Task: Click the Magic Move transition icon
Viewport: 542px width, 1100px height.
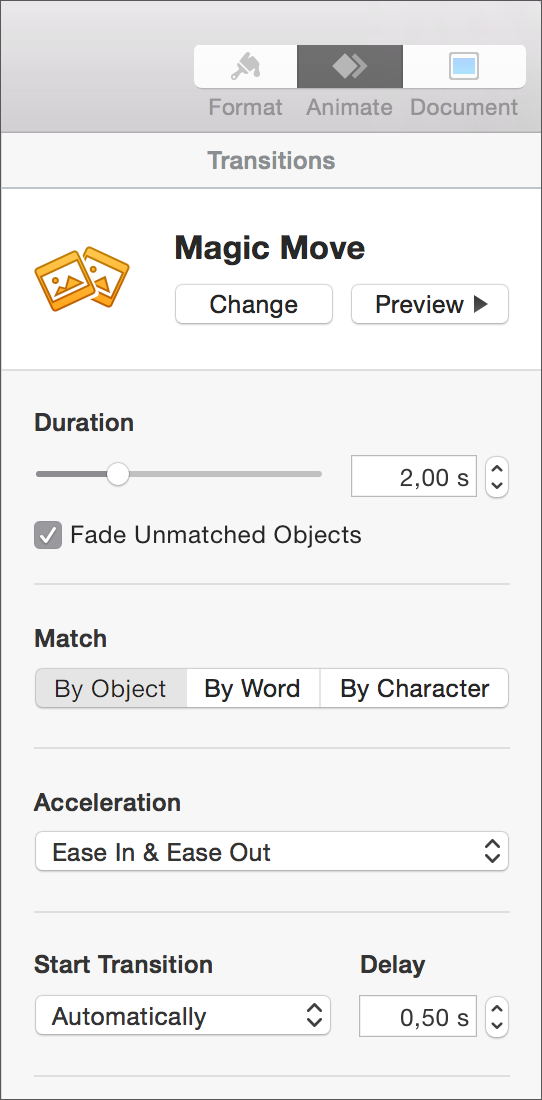Action: click(x=82, y=278)
